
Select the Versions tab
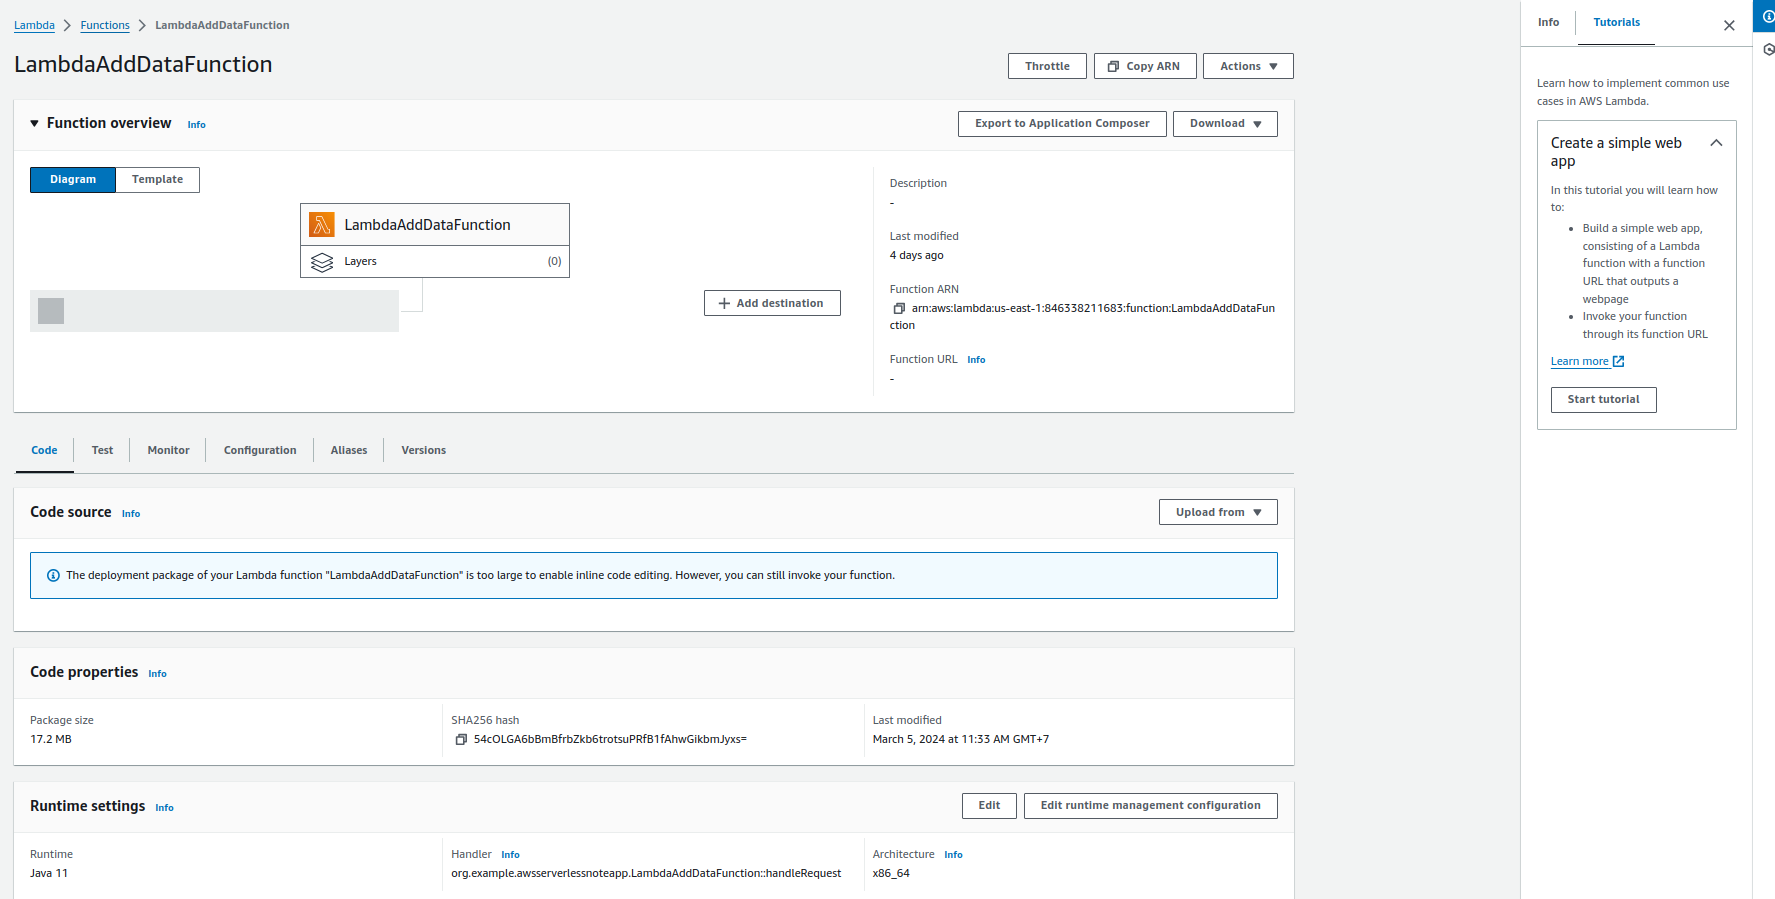(424, 451)
